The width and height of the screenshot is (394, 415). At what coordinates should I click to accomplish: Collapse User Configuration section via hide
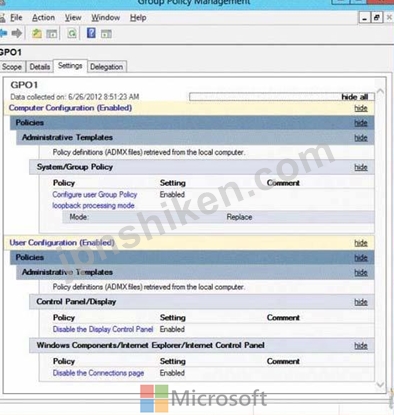tap(361, 243)
